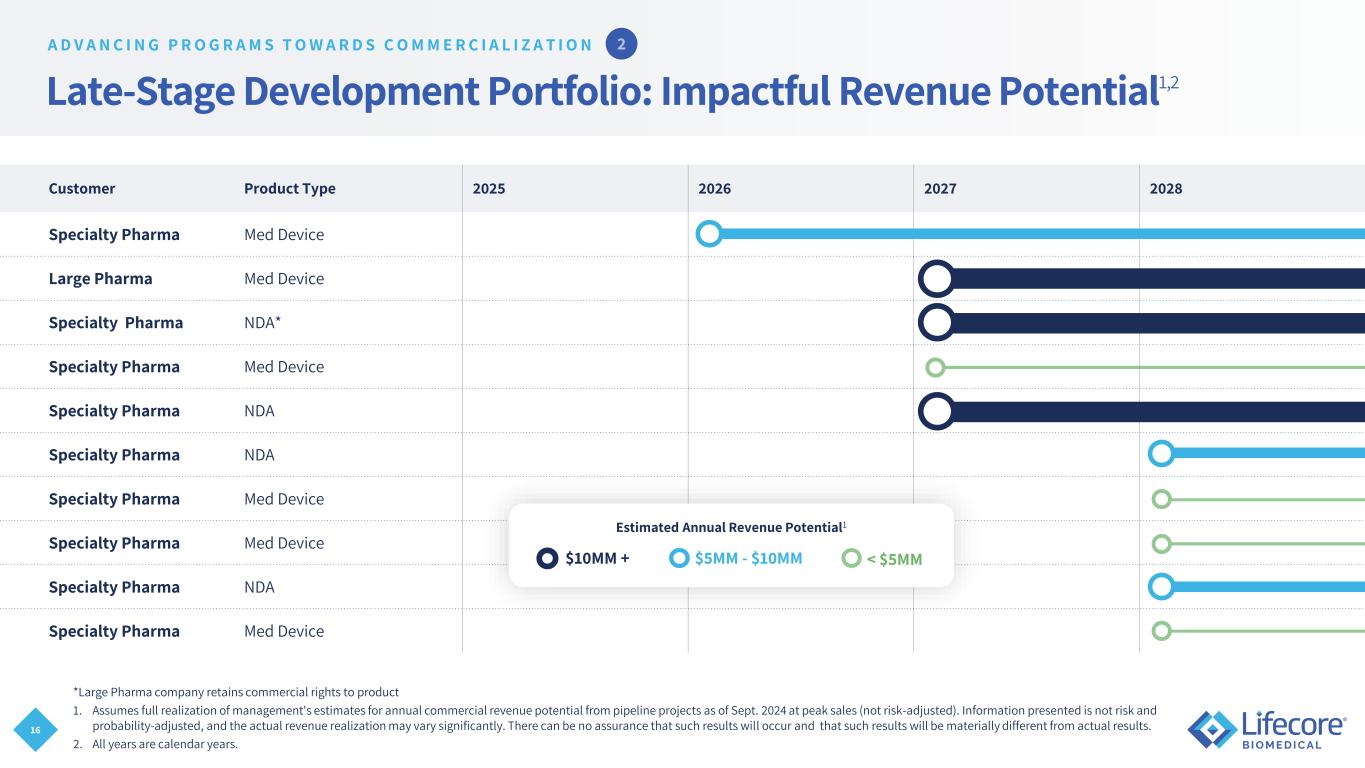This screenshot has width=1365, height=768.
Task: Click the start circle in the Large Pharma row
Action: (936, 279)
